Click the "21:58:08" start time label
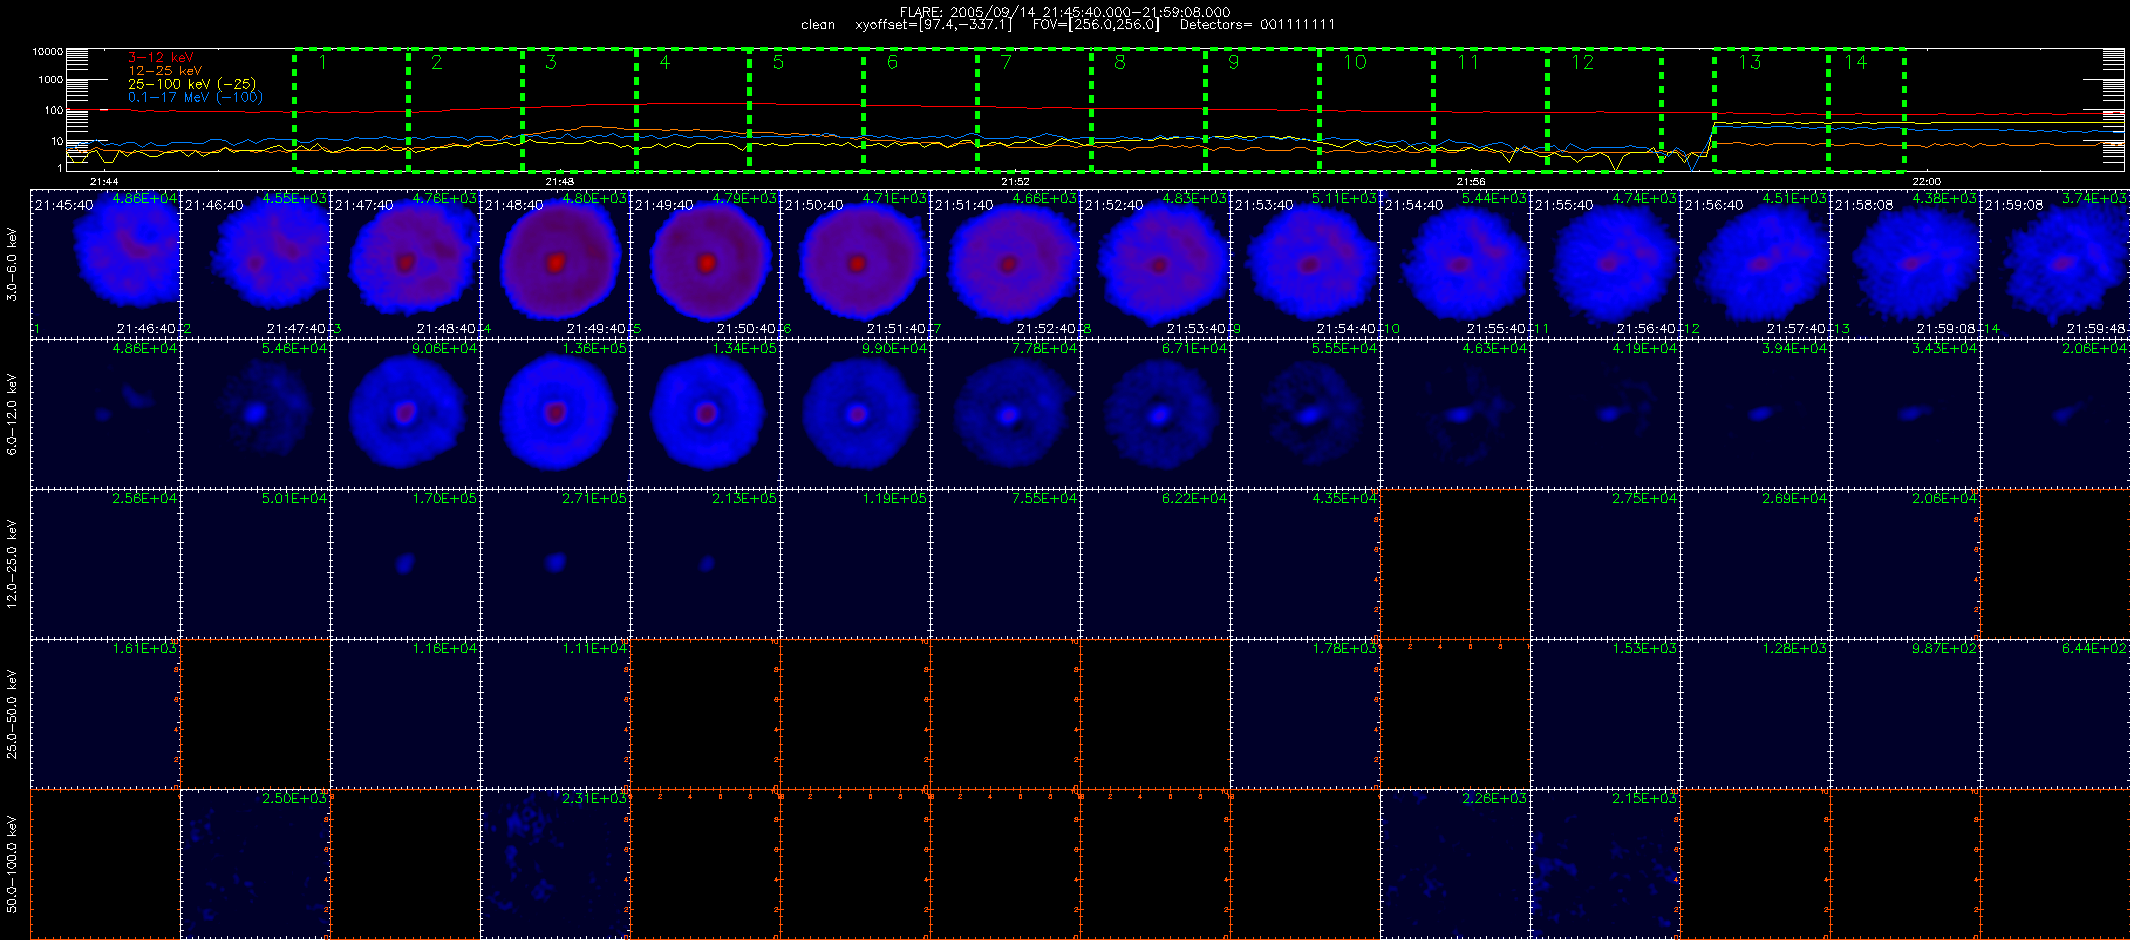The image size is (2130, 940). pos(1864,205)
